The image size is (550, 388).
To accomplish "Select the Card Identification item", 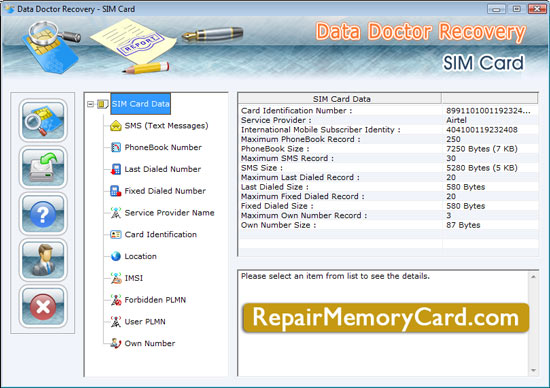I will coord(161,234).
